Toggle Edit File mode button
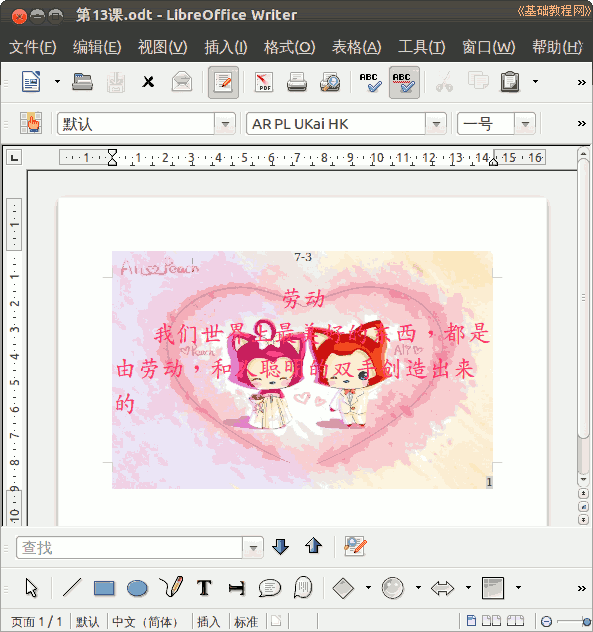 [x=223, y=82]
